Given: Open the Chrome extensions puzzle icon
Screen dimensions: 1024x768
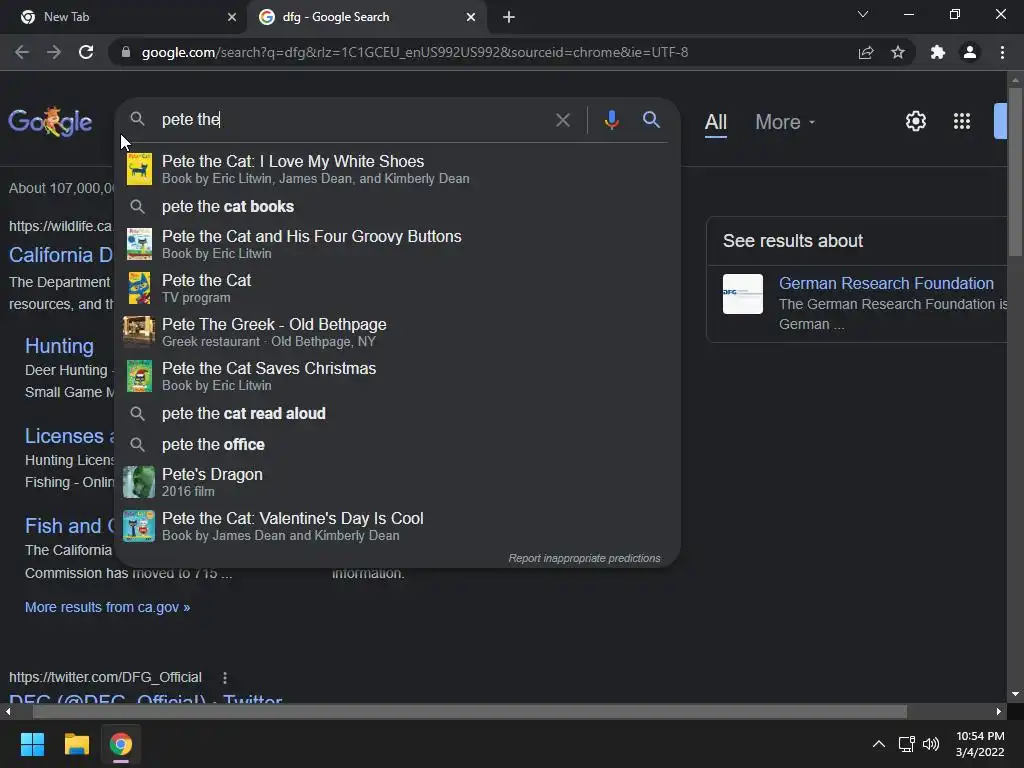Looking at the screenshot, I should (x=938, y=52).
